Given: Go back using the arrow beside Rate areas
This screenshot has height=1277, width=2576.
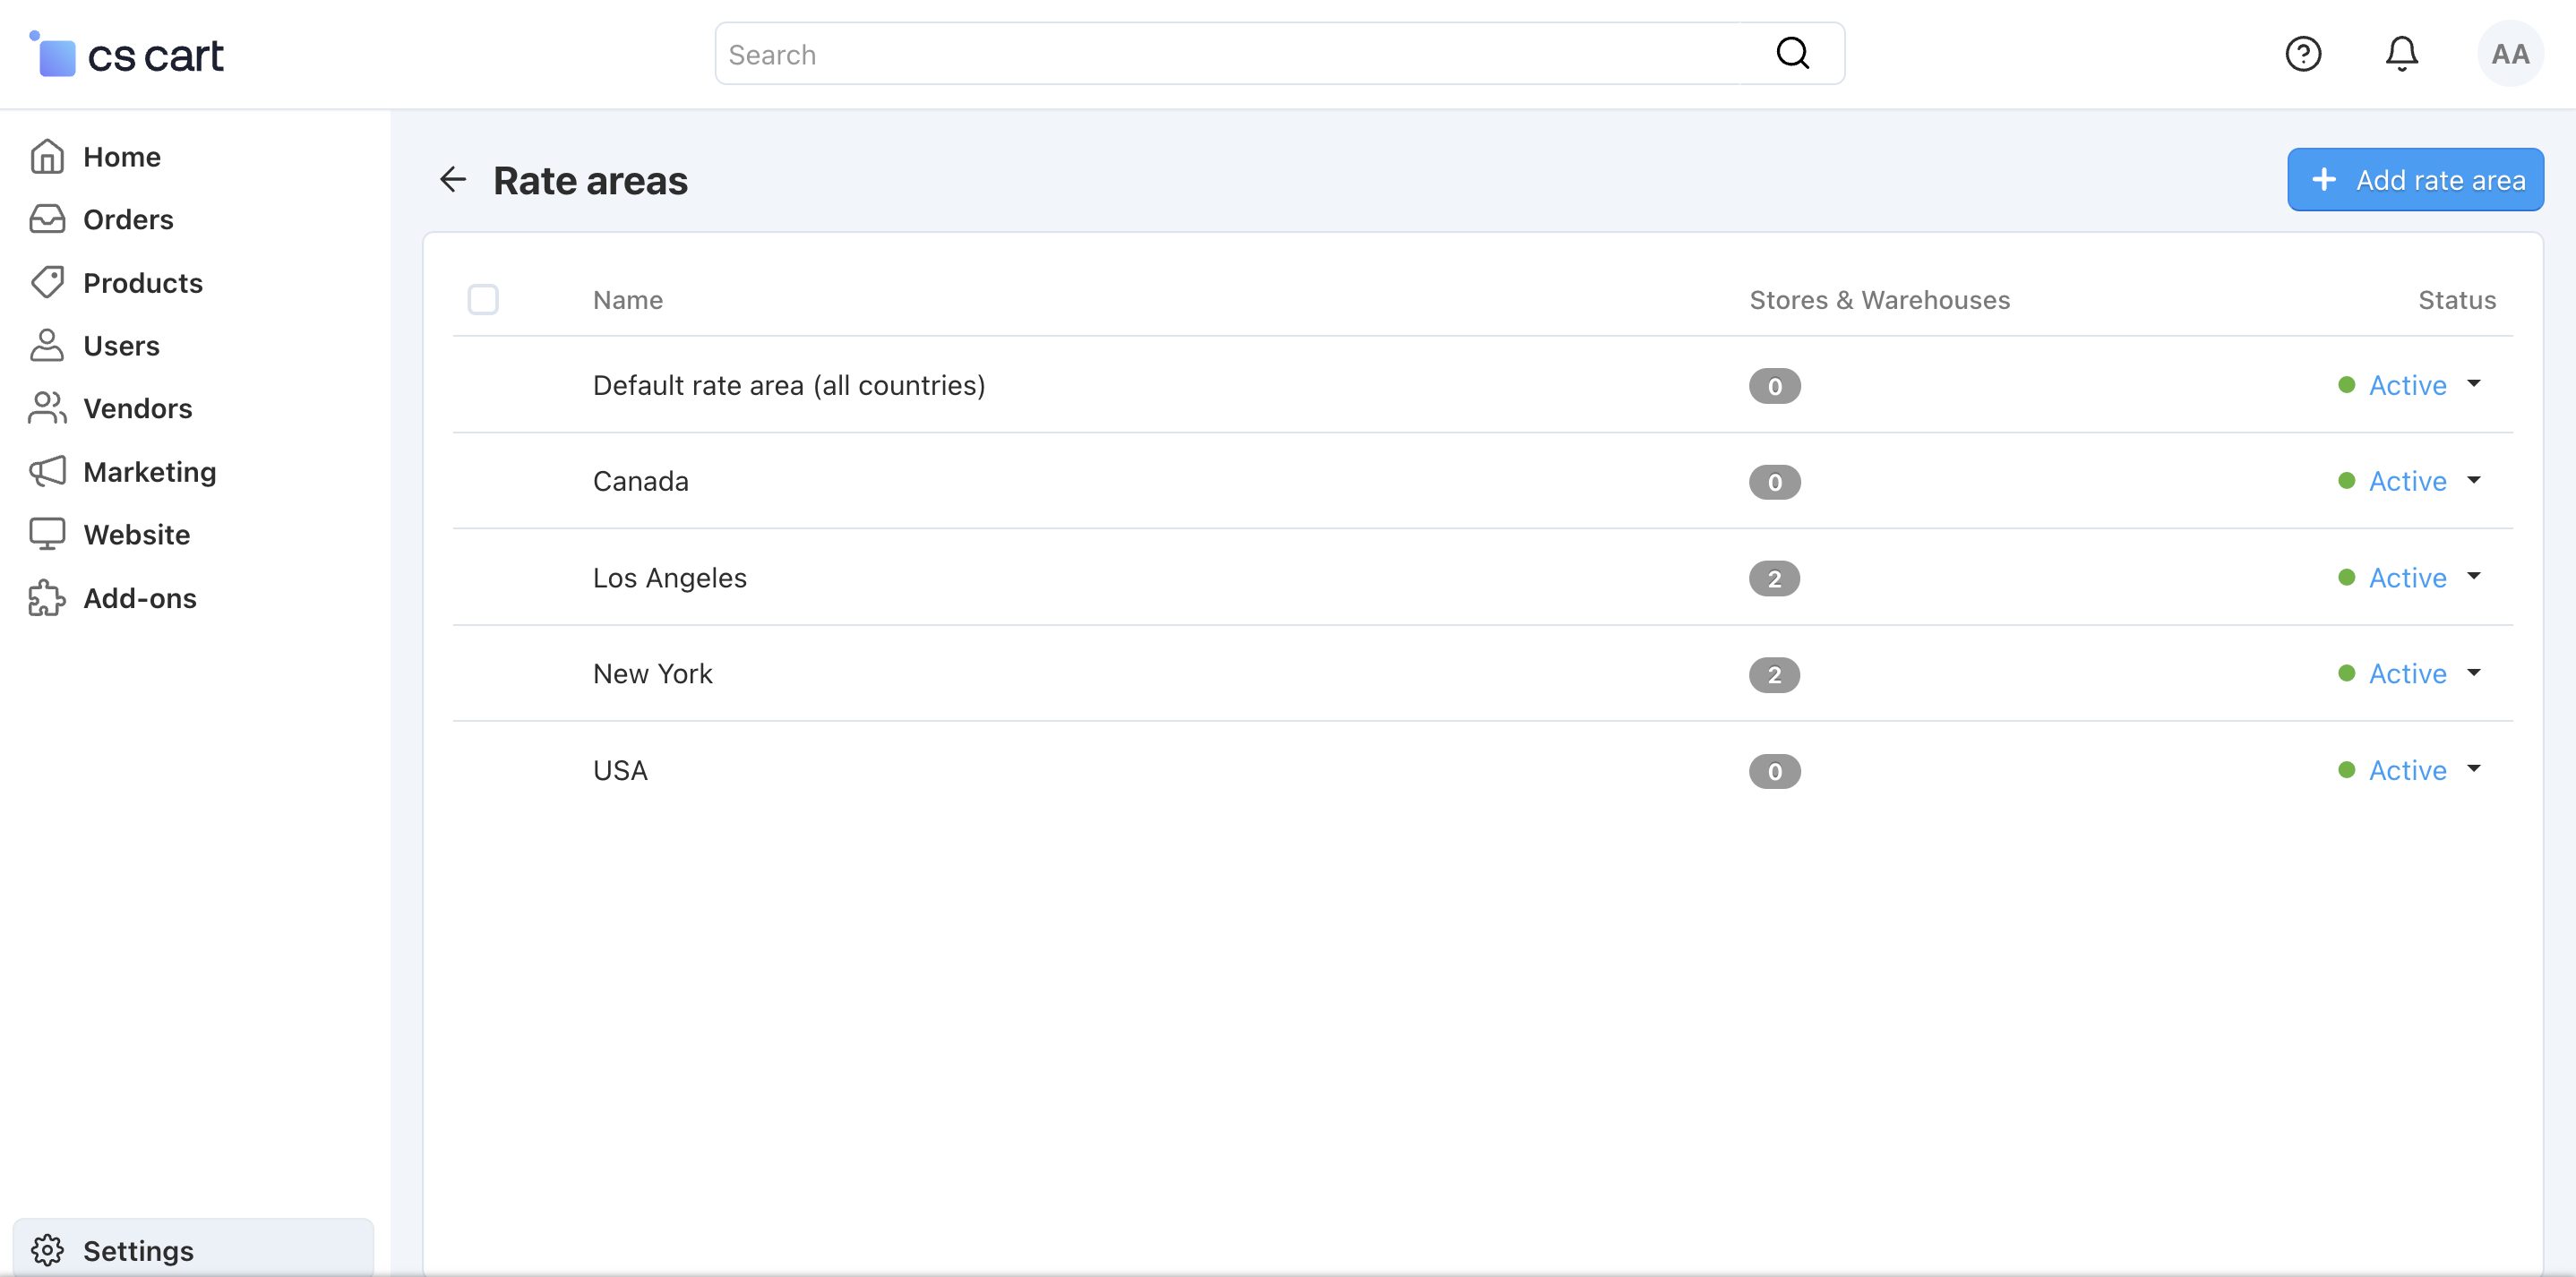Looking at the screenshot, I should 453,180.
